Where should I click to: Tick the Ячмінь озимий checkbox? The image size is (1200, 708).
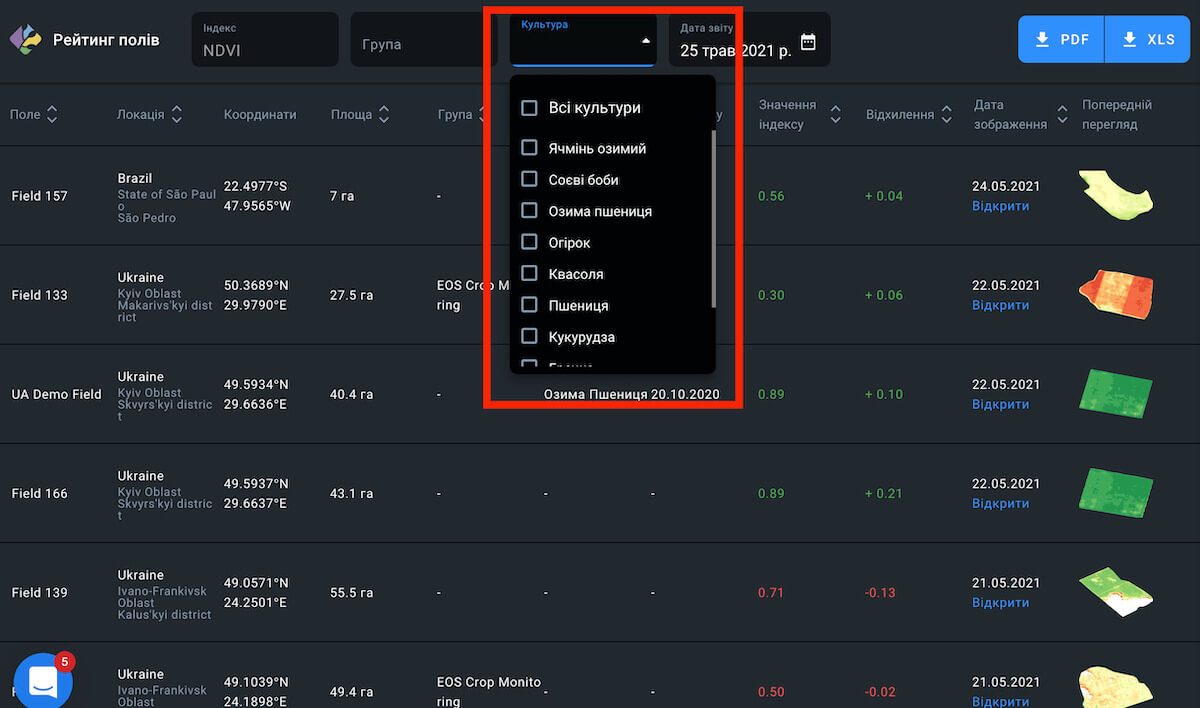coord(530,148)
